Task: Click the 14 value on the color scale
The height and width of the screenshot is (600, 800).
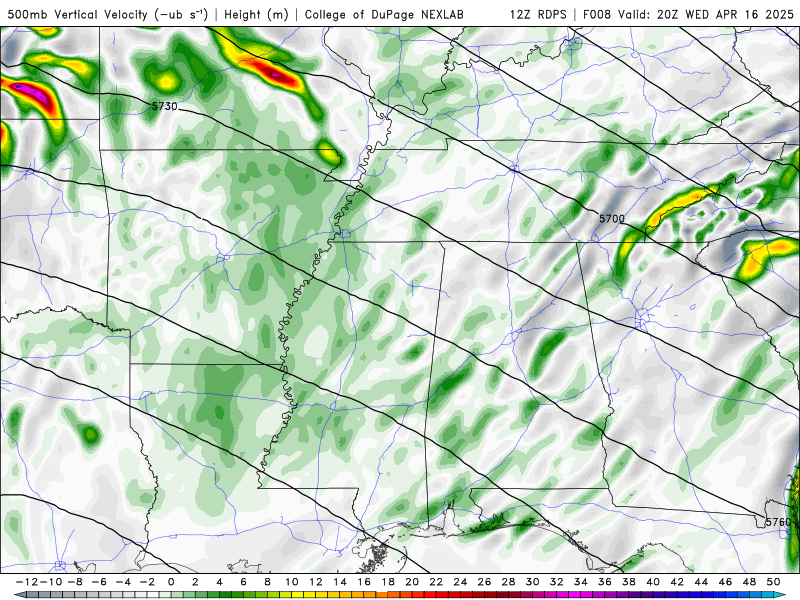Action: pos(340,582)
